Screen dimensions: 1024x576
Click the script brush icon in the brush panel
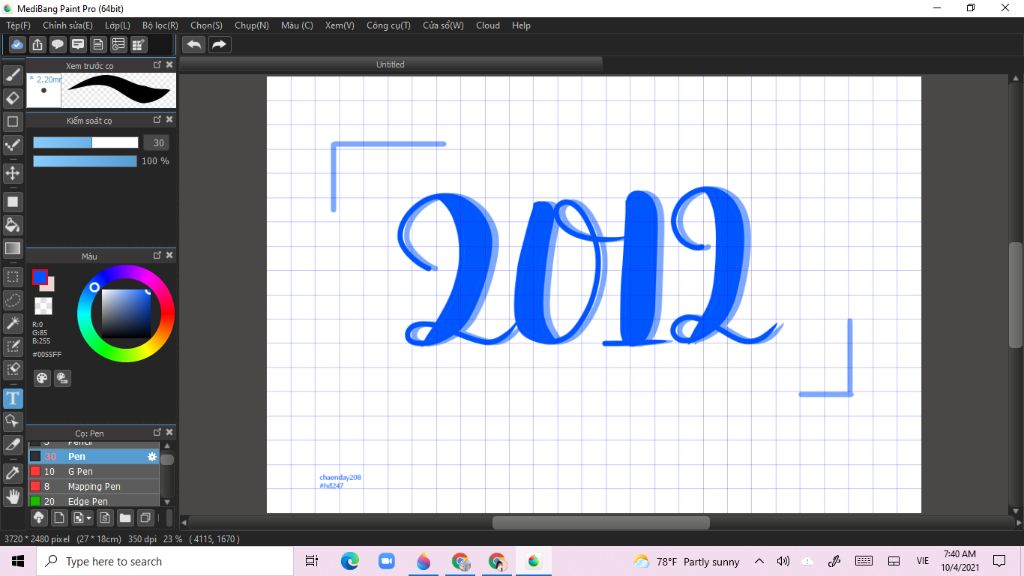(x=104, y=518)
